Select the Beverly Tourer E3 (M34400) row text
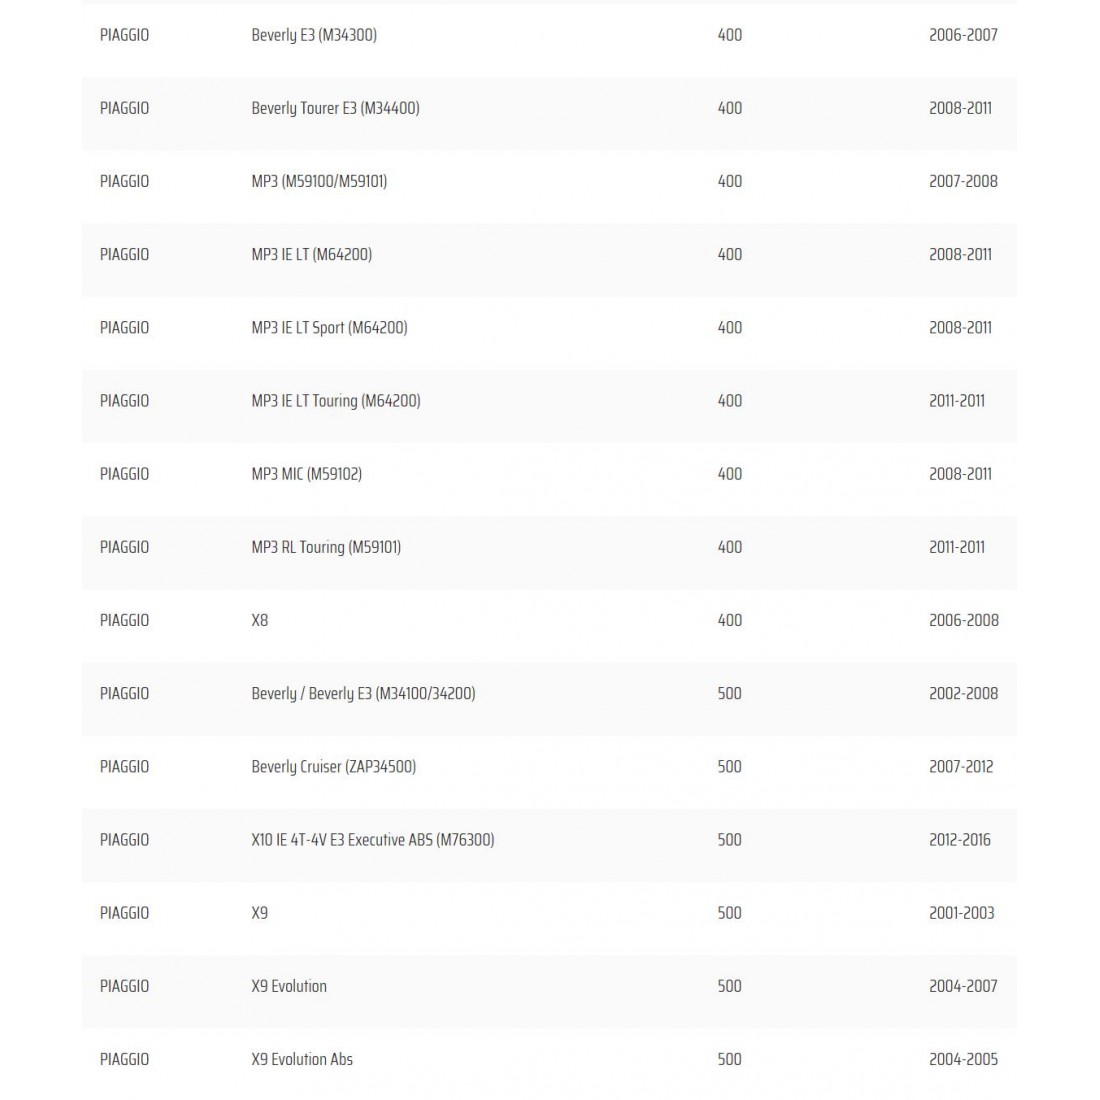1100x1100 pixels. click(x=335, y=108)
